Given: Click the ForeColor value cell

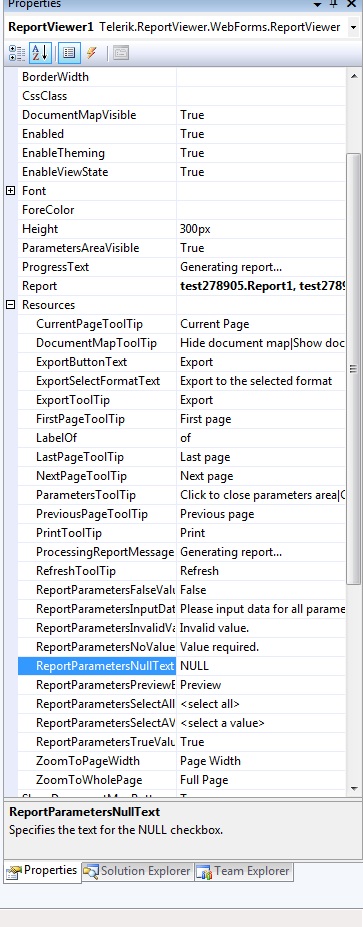Looking at the screenshot, I should click(261, 210).
